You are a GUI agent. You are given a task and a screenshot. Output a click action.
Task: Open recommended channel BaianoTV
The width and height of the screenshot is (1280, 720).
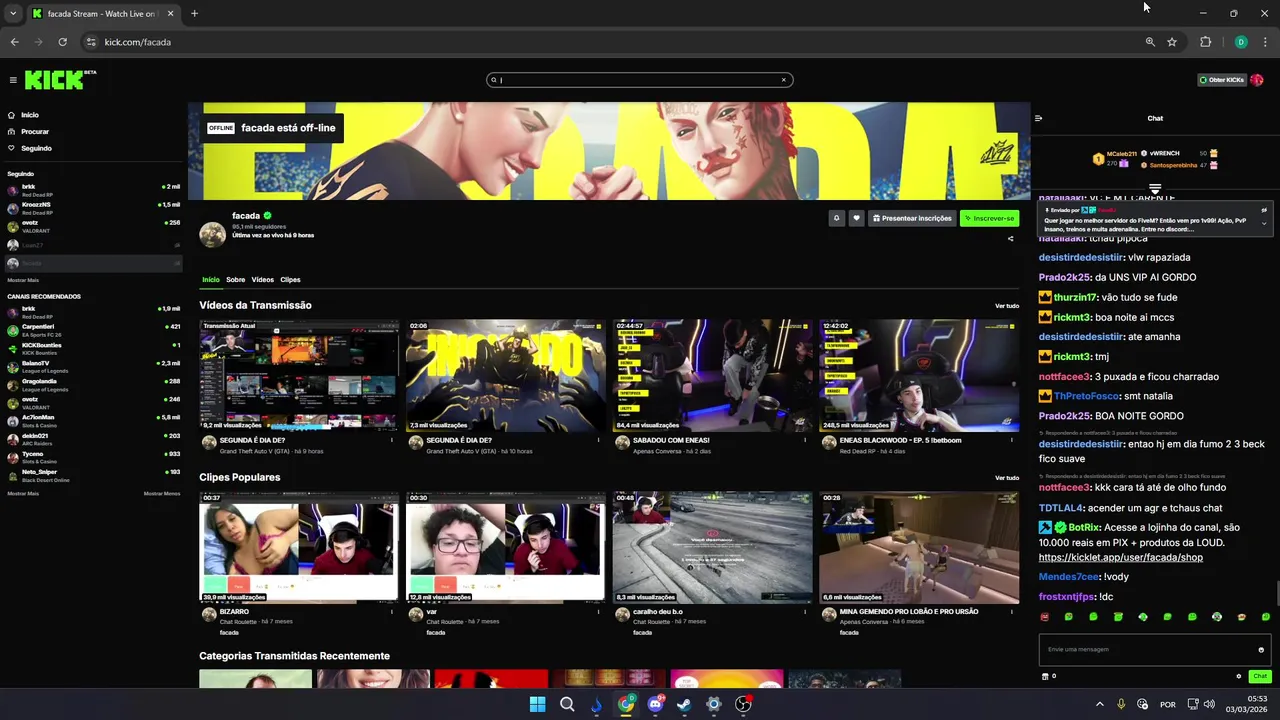[x=93, y=365]
